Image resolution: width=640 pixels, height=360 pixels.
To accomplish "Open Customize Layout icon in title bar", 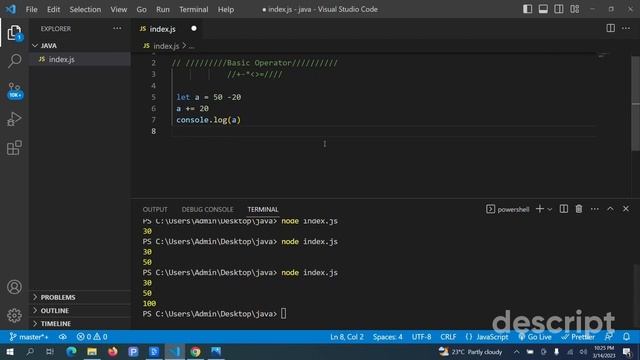I will (575, 9).
